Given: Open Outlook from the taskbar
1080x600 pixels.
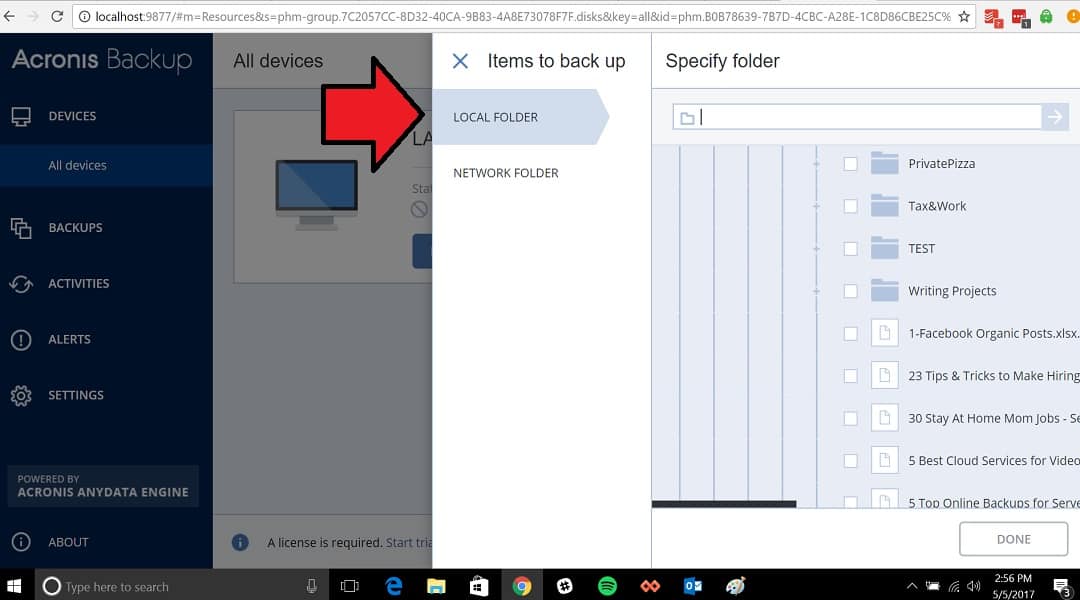Looking at the screenshot, I should pyautogui.click(x=693, y=586).
